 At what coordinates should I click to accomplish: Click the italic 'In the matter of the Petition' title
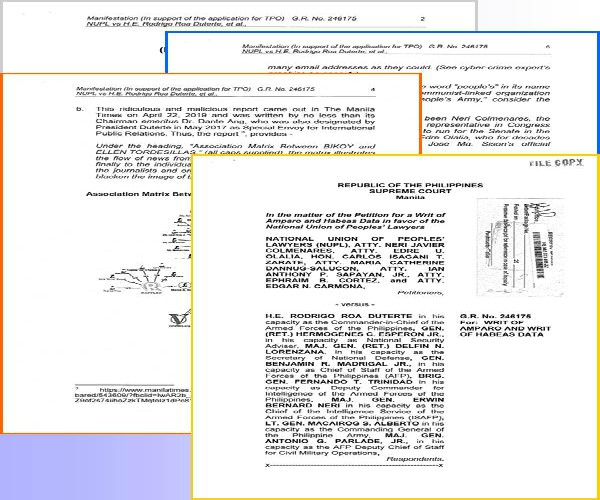355,221
